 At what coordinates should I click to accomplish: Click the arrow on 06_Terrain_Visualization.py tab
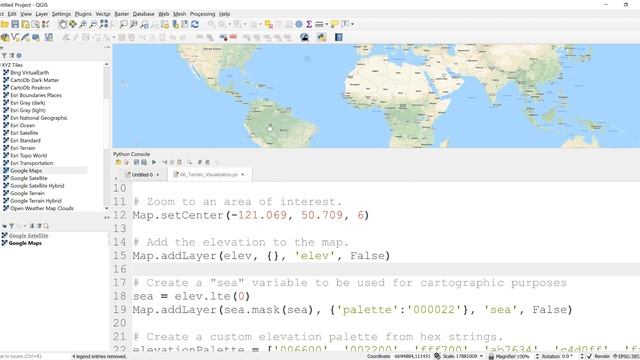pyautogui.click(x=243, y=175)
